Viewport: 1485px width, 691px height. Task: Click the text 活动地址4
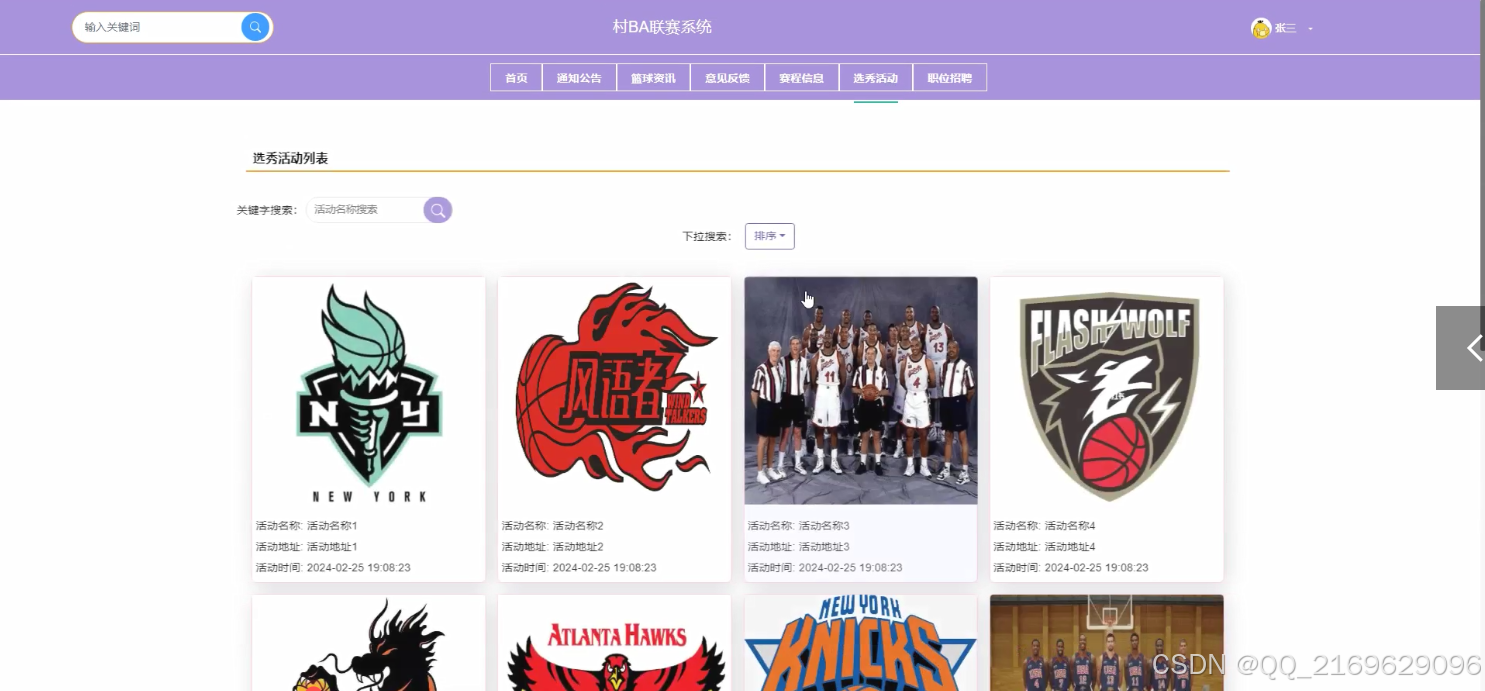[x=1070, y=547]
